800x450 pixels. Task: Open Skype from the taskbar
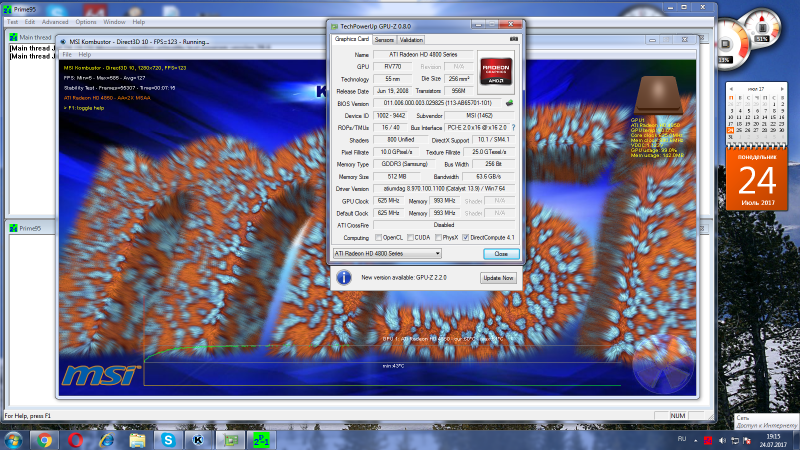[168, 440]
